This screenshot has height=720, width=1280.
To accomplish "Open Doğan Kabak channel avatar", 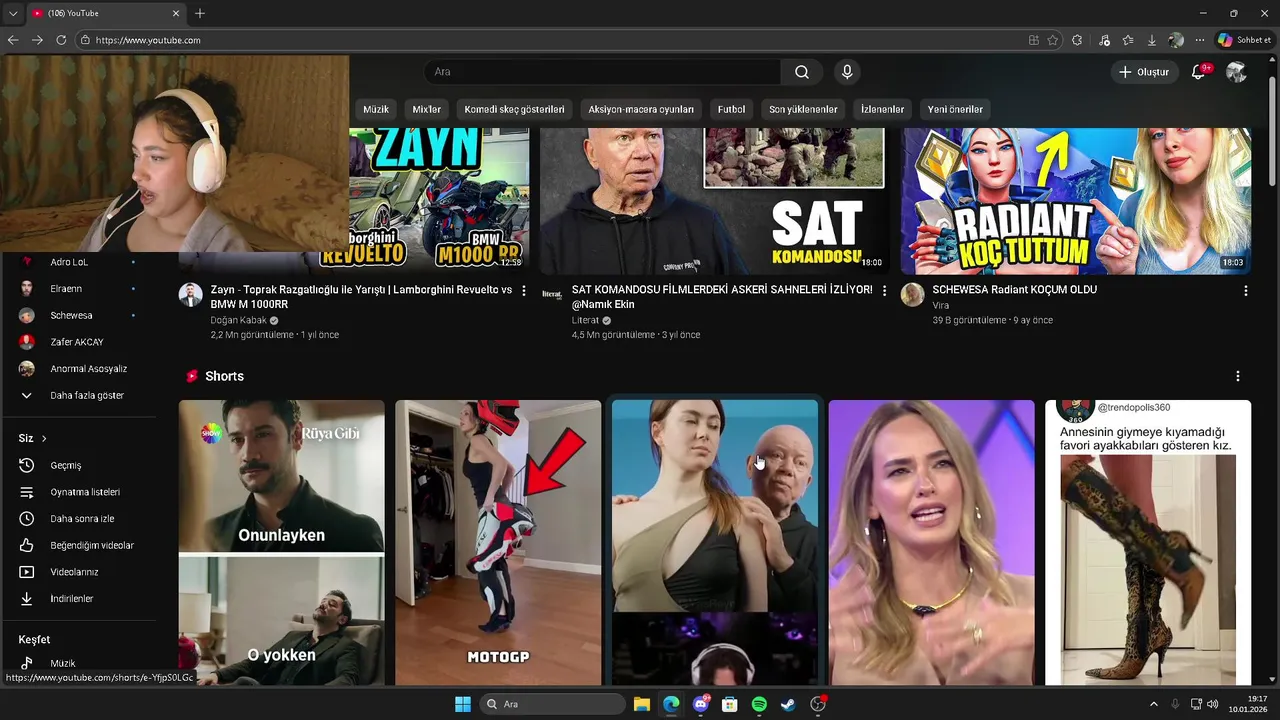I will click(x=190, y=294).
